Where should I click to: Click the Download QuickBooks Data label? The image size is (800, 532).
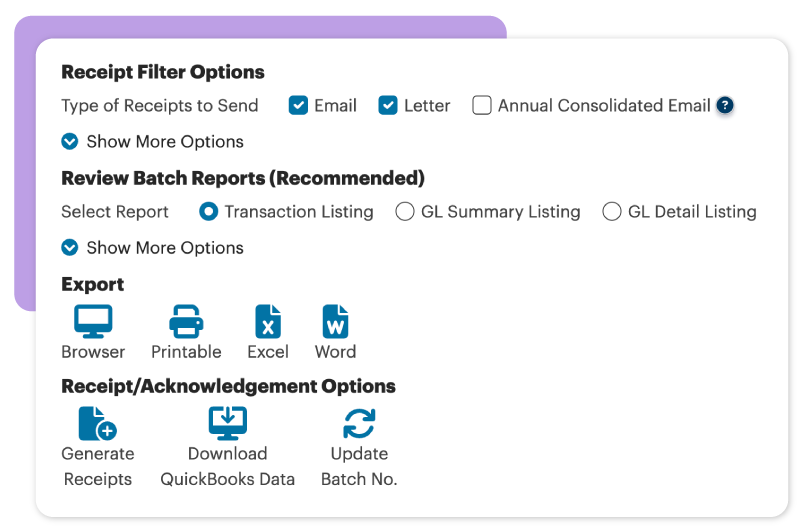[228, 466]
